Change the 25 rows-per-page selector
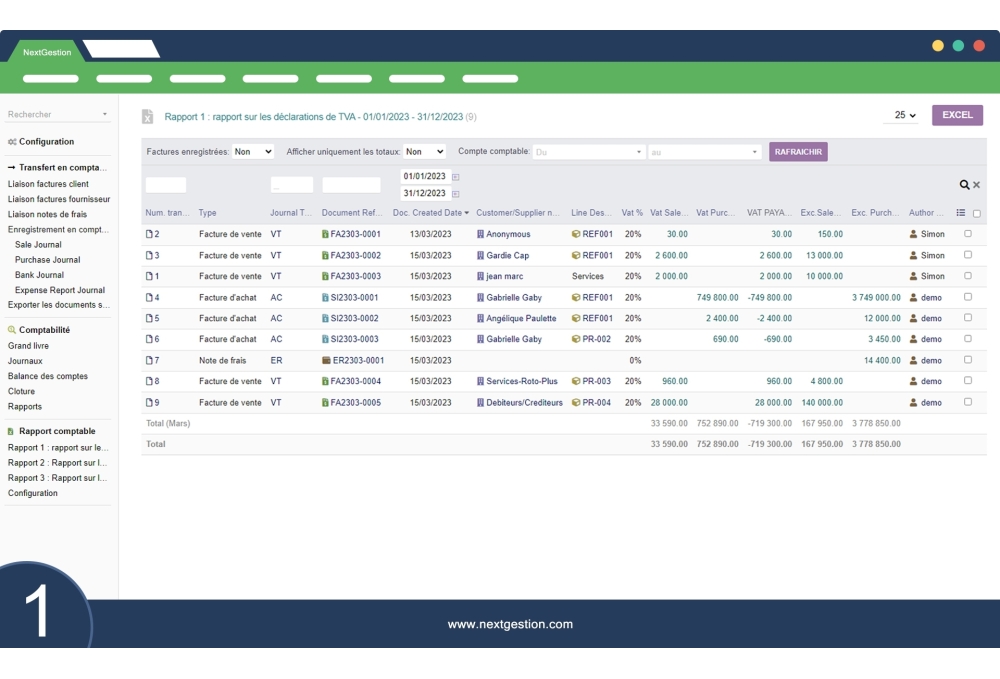 point(904,115)
